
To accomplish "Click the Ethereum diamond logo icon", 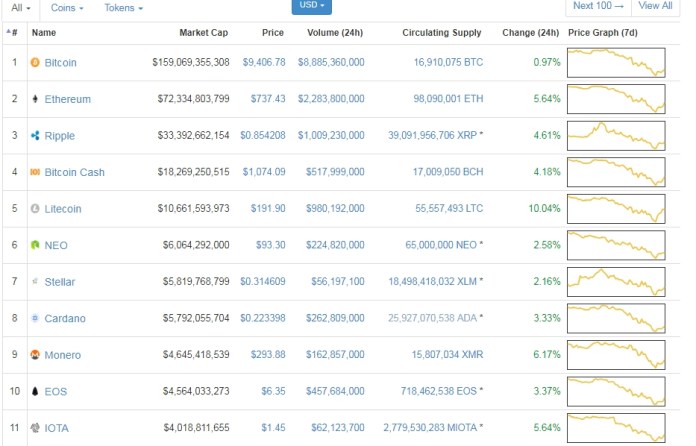I will pyautogui.click(x=35, y=99).
